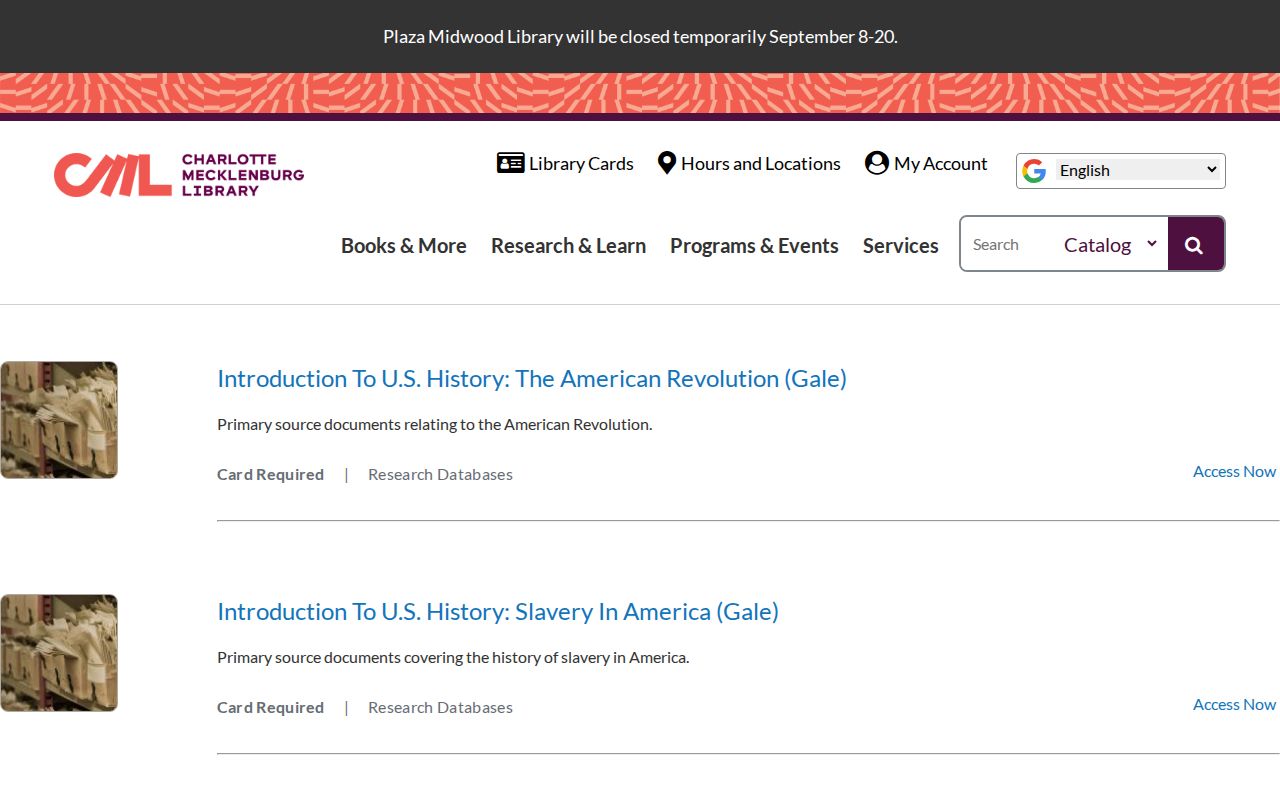The image size is (1280, 800).
Task: Click 'Primary source documents covering the history of slavery'
Action: point(453,658)
